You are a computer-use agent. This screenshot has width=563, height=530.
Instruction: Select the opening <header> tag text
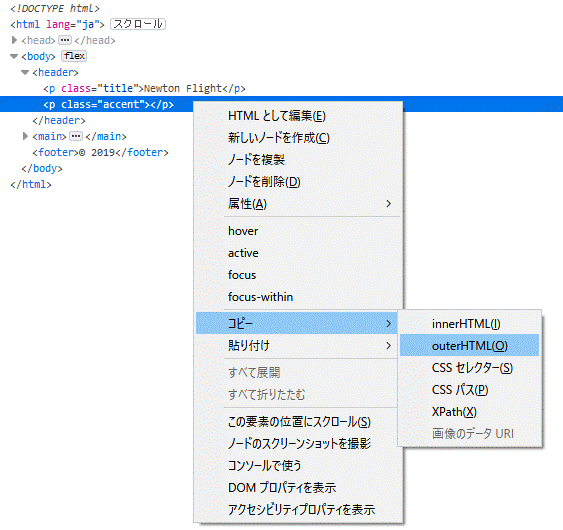pos(55,72)
